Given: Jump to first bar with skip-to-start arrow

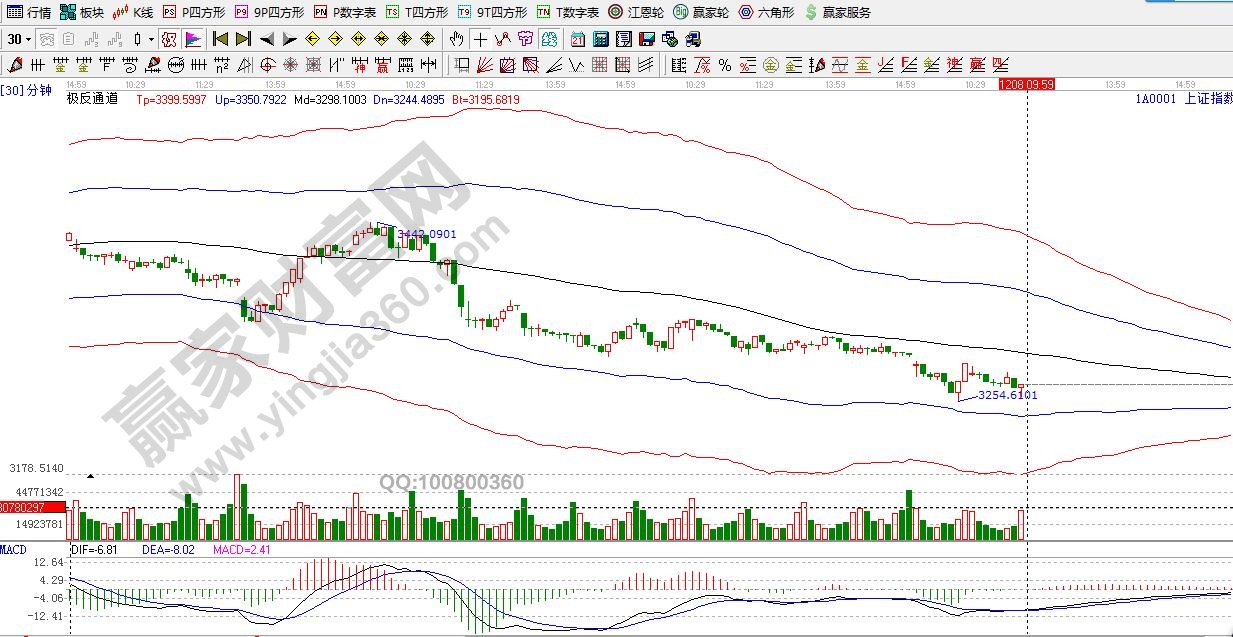Looking at the screenshot, I should coord(220,39).
